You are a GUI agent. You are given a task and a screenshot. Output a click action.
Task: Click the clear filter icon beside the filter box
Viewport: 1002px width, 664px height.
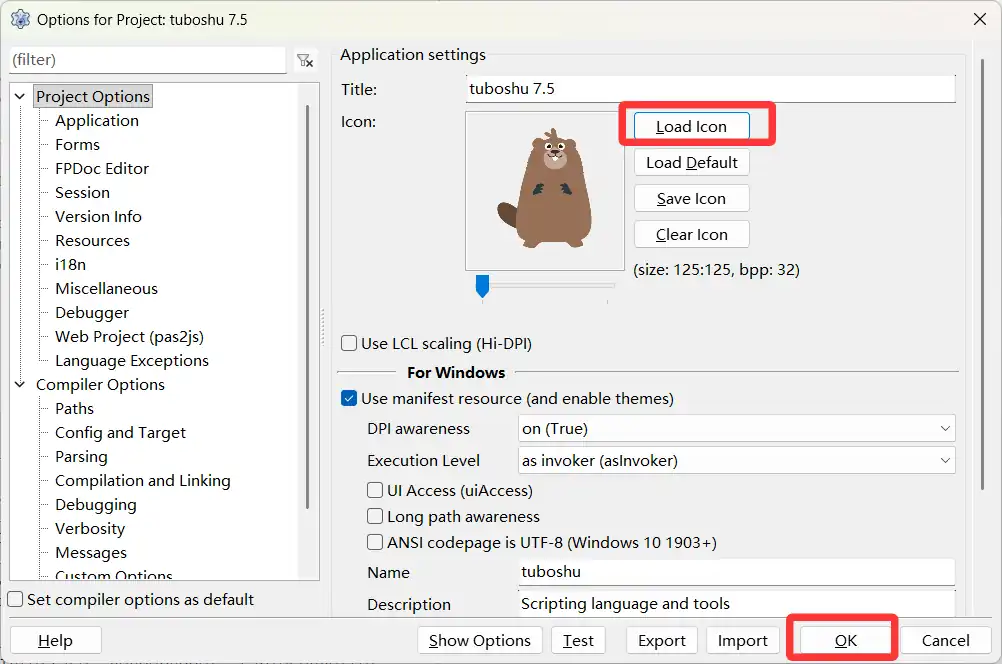(305, 61)
